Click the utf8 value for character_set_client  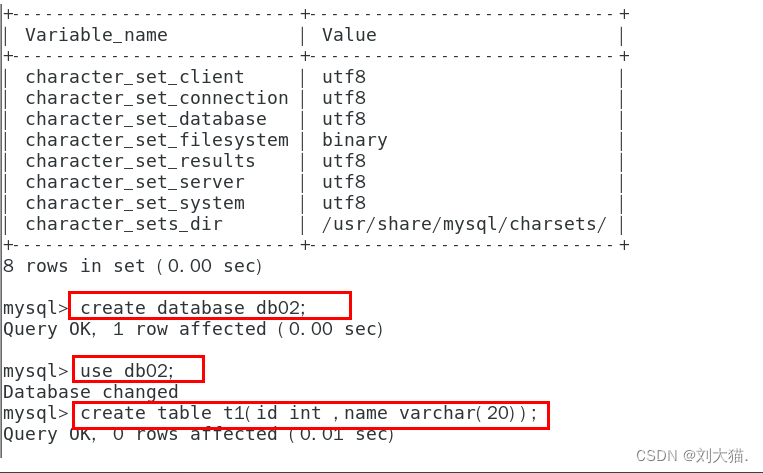(344, 77)
